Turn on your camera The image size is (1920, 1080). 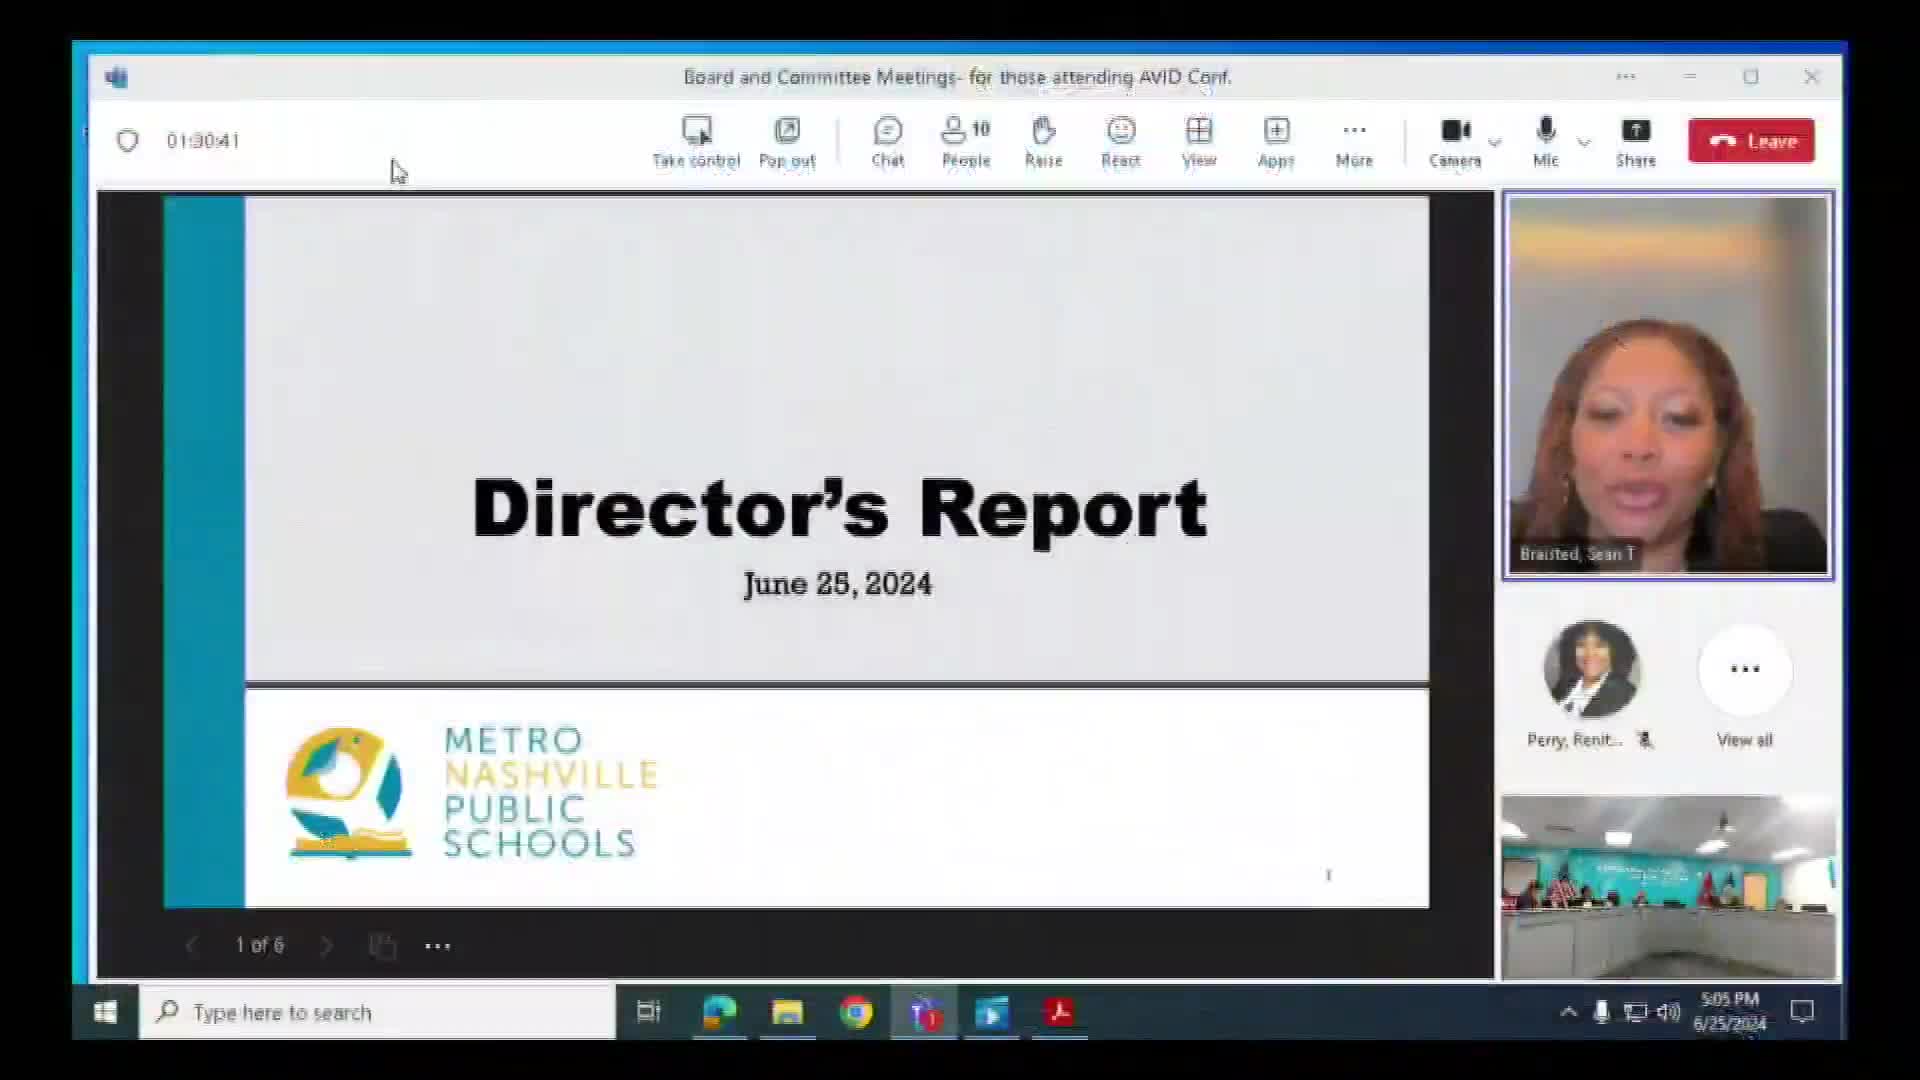tap(1455, 140)
